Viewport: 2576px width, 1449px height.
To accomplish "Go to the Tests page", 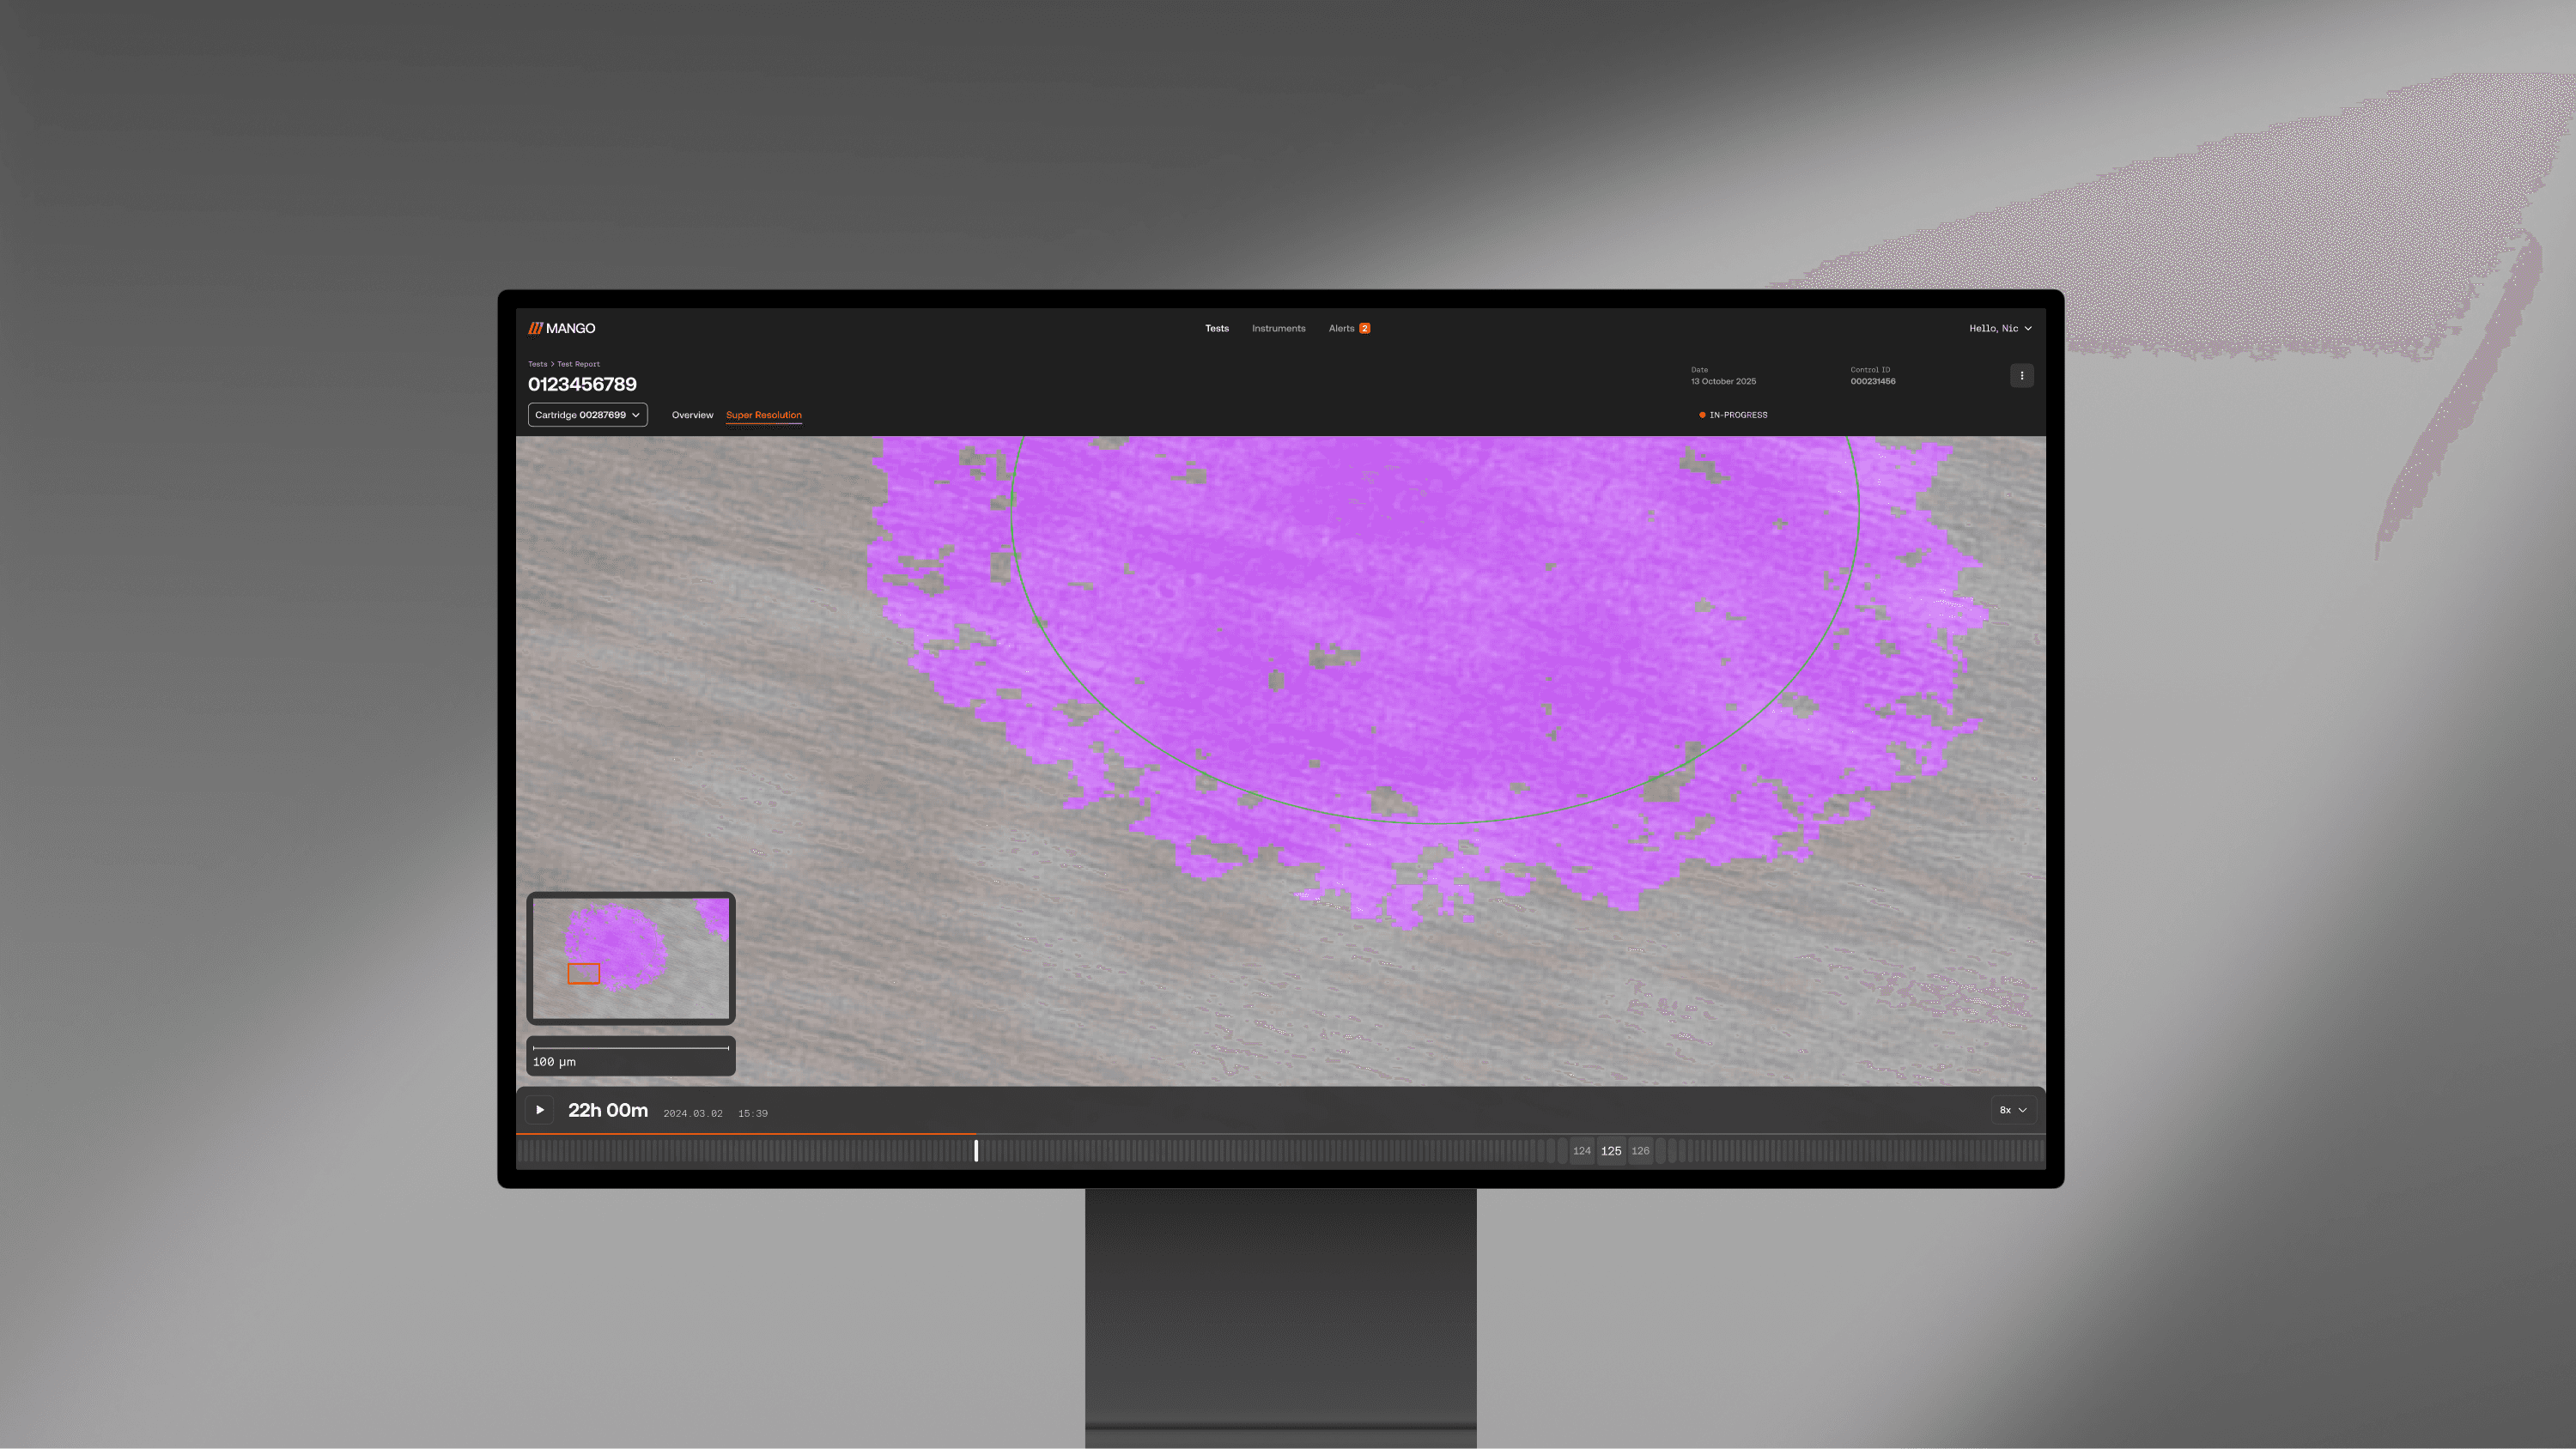I will [x=1216, y=328].
